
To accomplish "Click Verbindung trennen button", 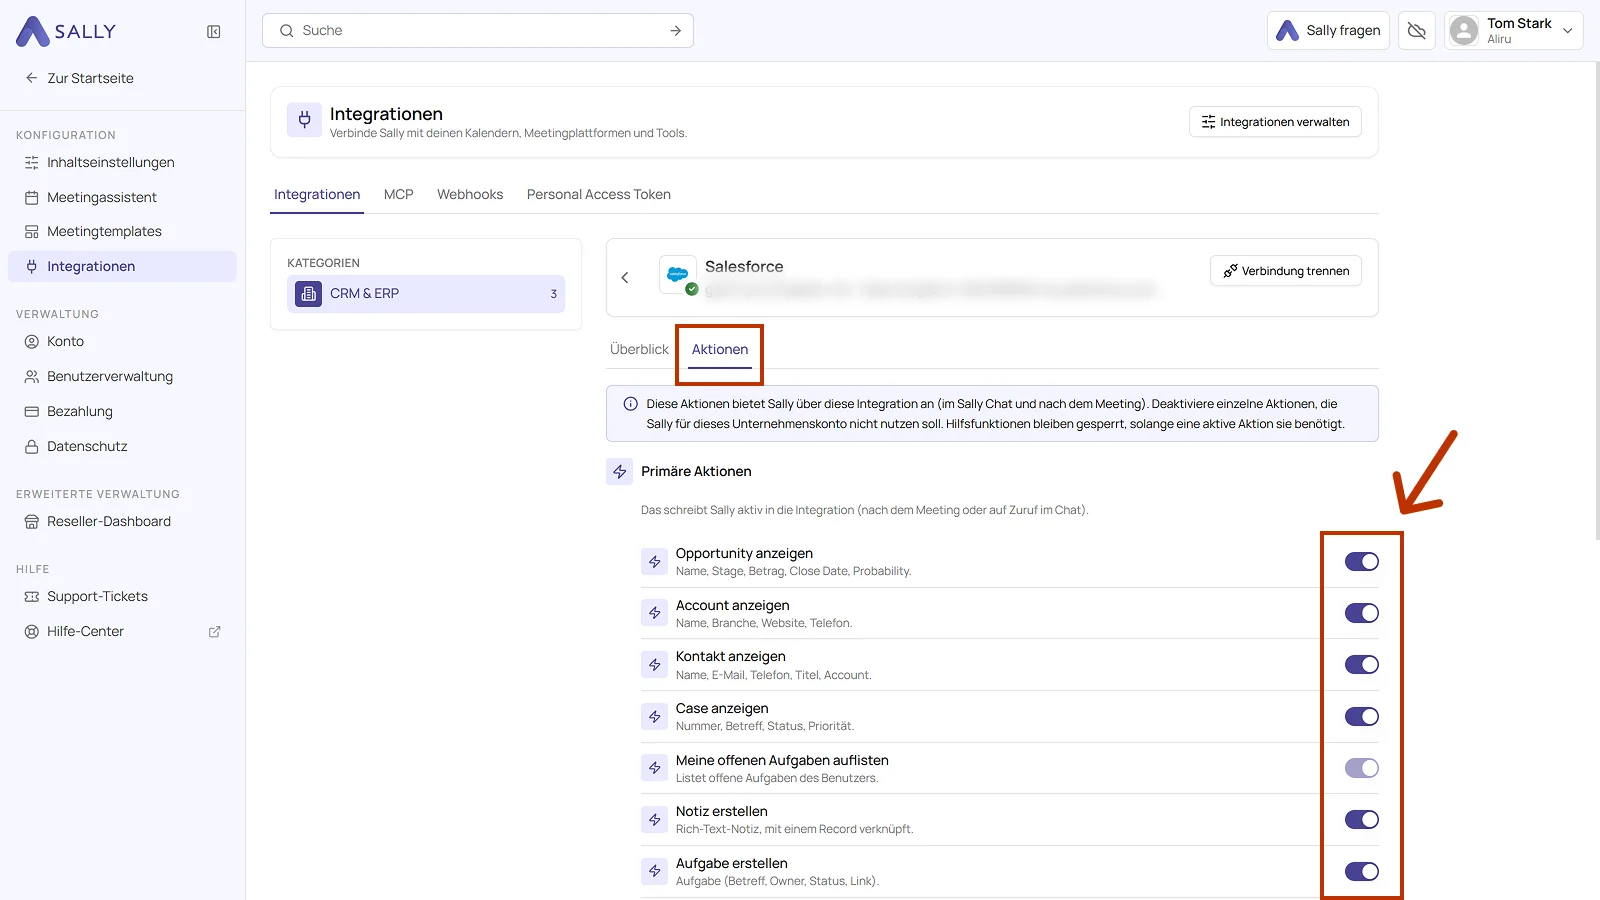I will (x=1286, y=271).
